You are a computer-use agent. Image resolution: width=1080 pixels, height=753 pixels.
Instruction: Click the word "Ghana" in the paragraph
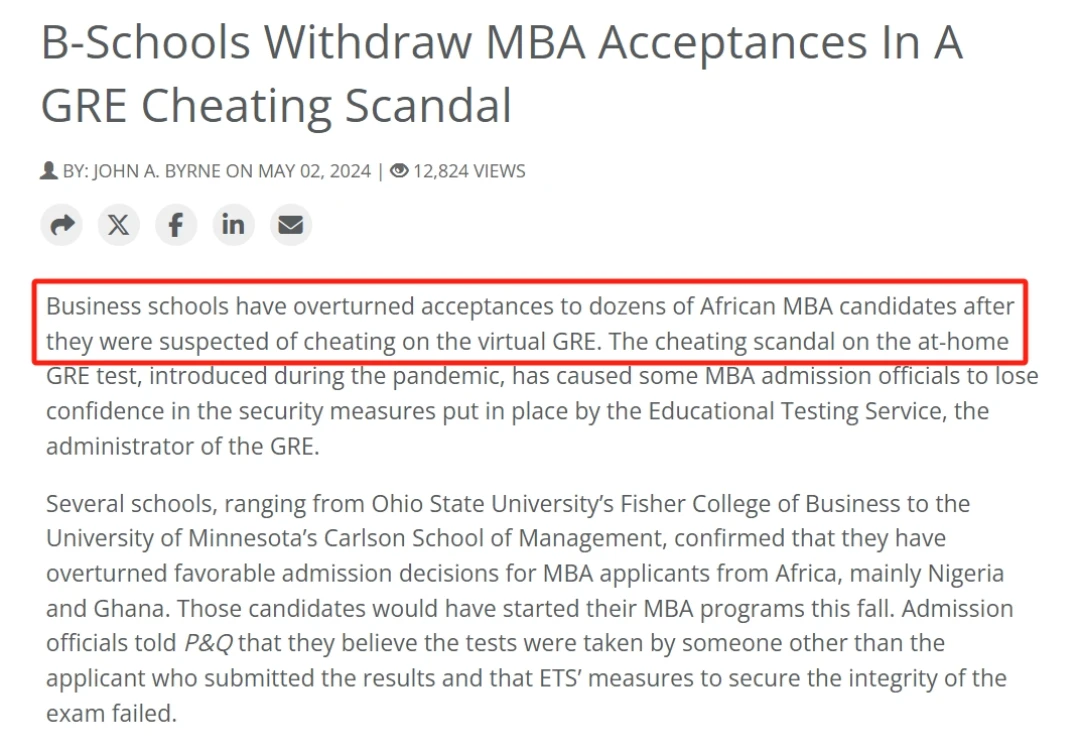[134, 608]
